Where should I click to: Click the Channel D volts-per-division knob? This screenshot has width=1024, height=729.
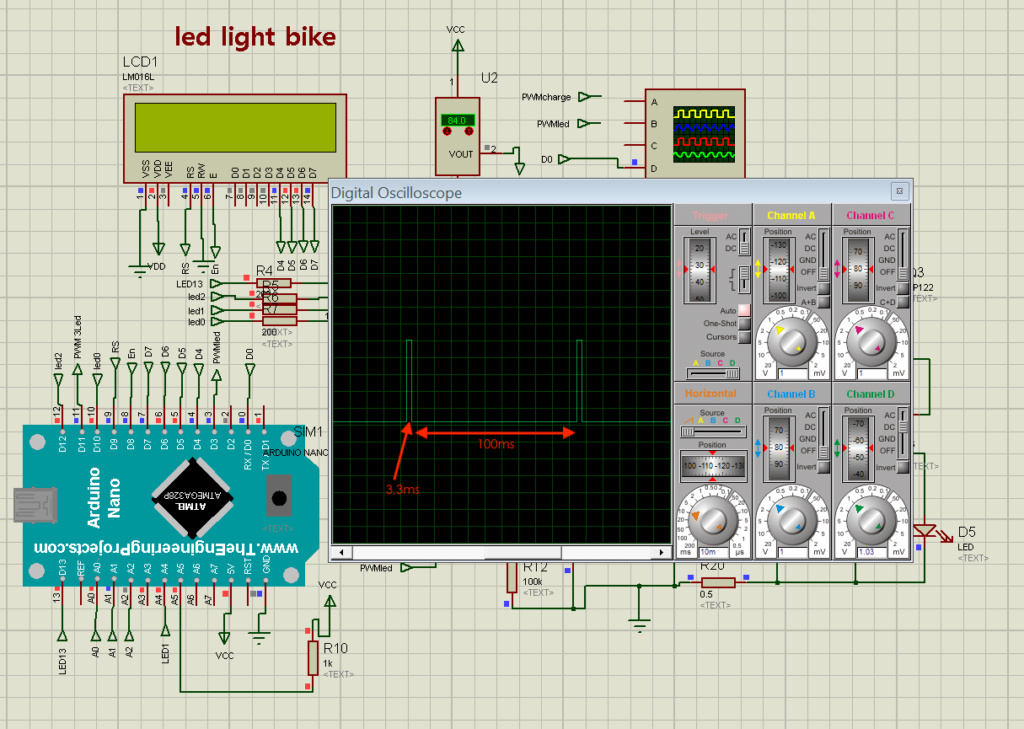point(871,520)
